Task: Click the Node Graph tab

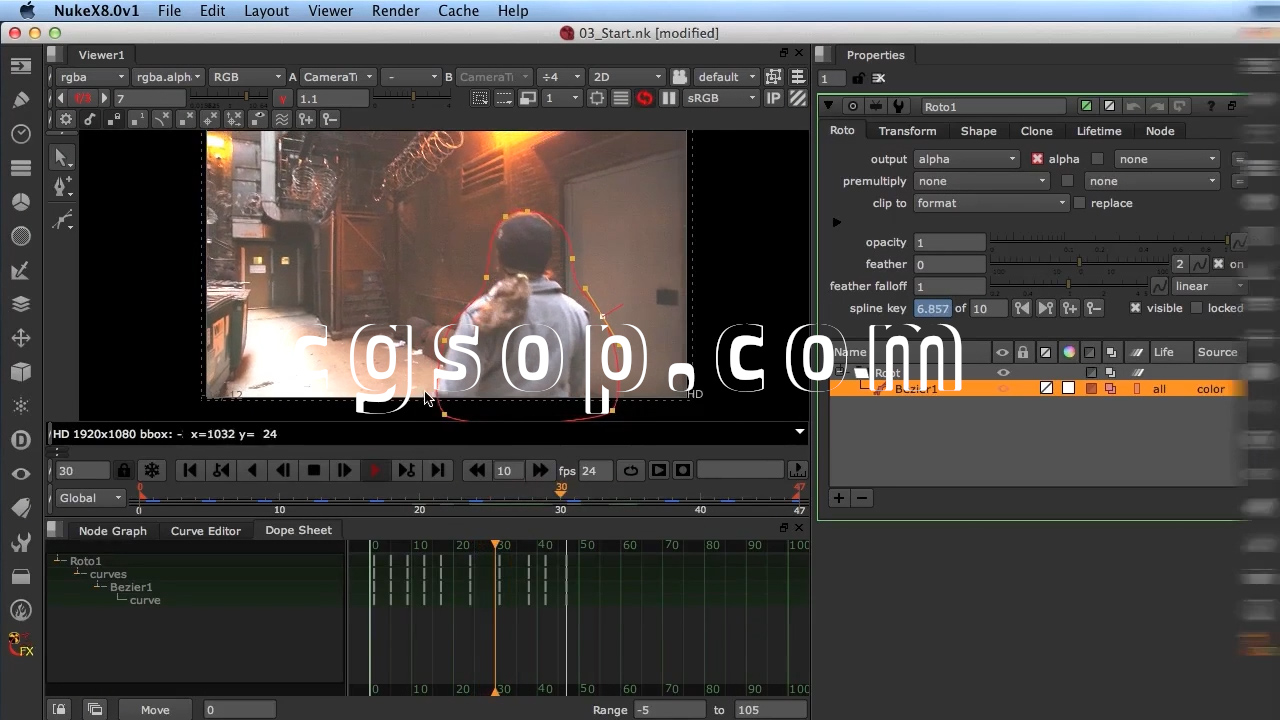Action: (x=113, y=531)
